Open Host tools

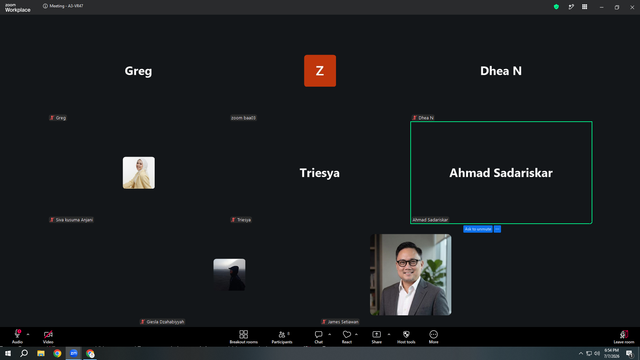pyautogui.click(x=406, y=337)
